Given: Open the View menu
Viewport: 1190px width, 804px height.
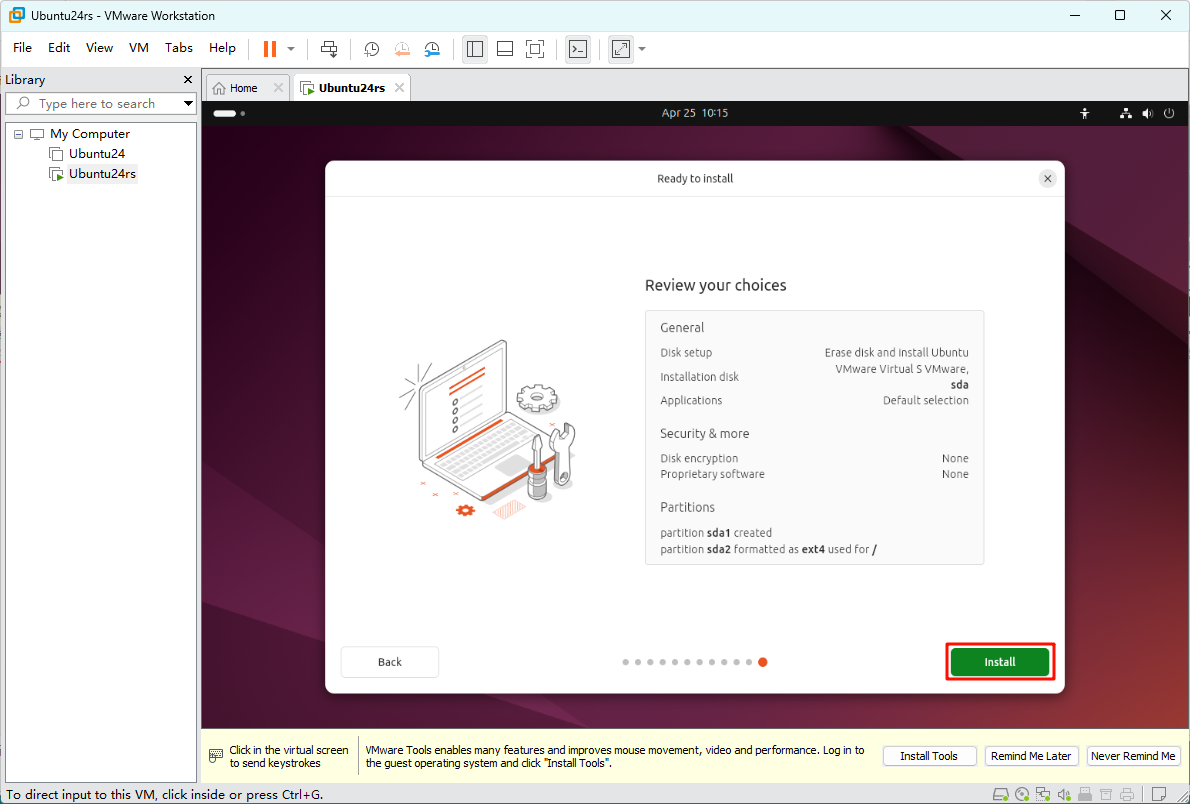Looking at the screenshot, I should (99, 48).
